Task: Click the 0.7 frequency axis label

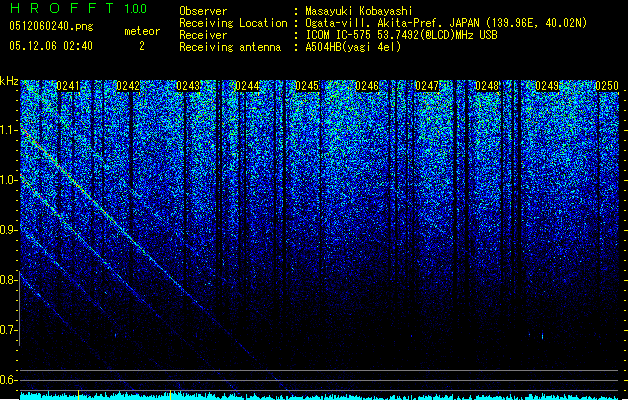Action: pos(9,330)
